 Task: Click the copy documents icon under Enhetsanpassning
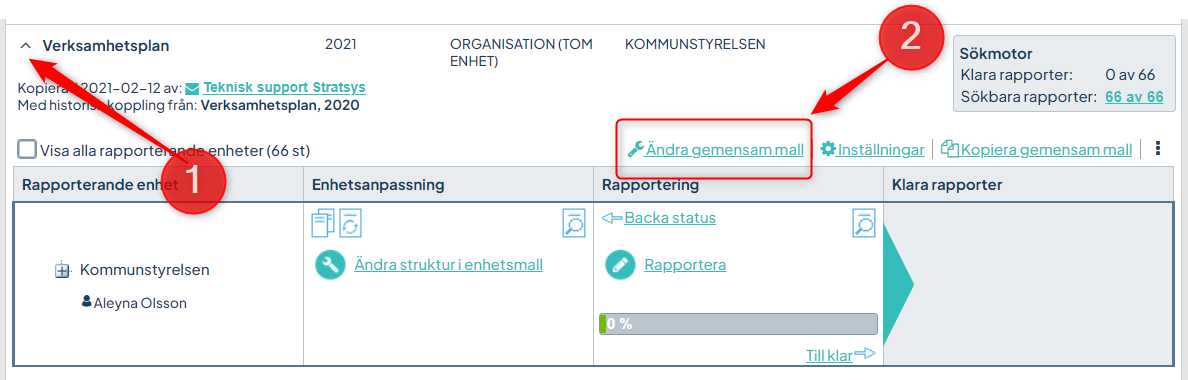(x=323, y=223)
